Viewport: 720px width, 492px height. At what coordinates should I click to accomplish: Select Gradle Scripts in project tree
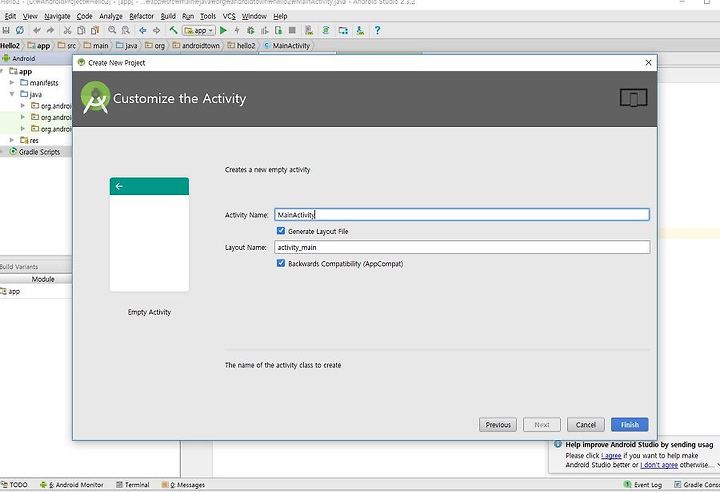35,152
